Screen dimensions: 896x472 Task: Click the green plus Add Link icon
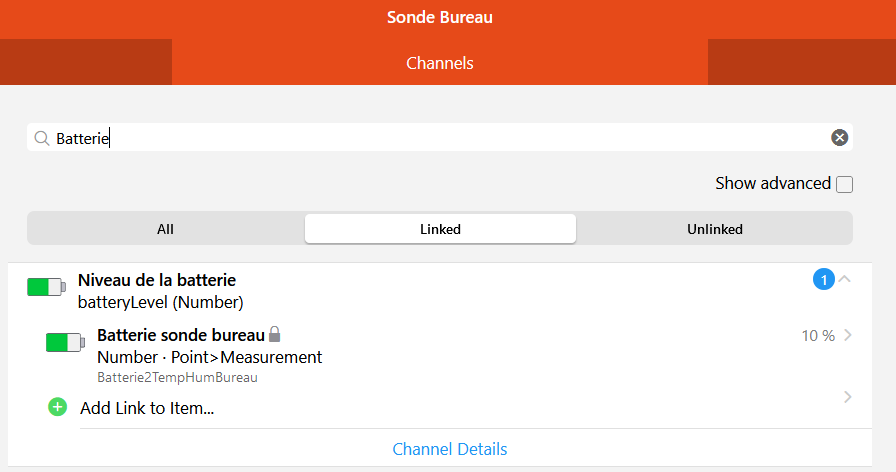pos(57,407)
